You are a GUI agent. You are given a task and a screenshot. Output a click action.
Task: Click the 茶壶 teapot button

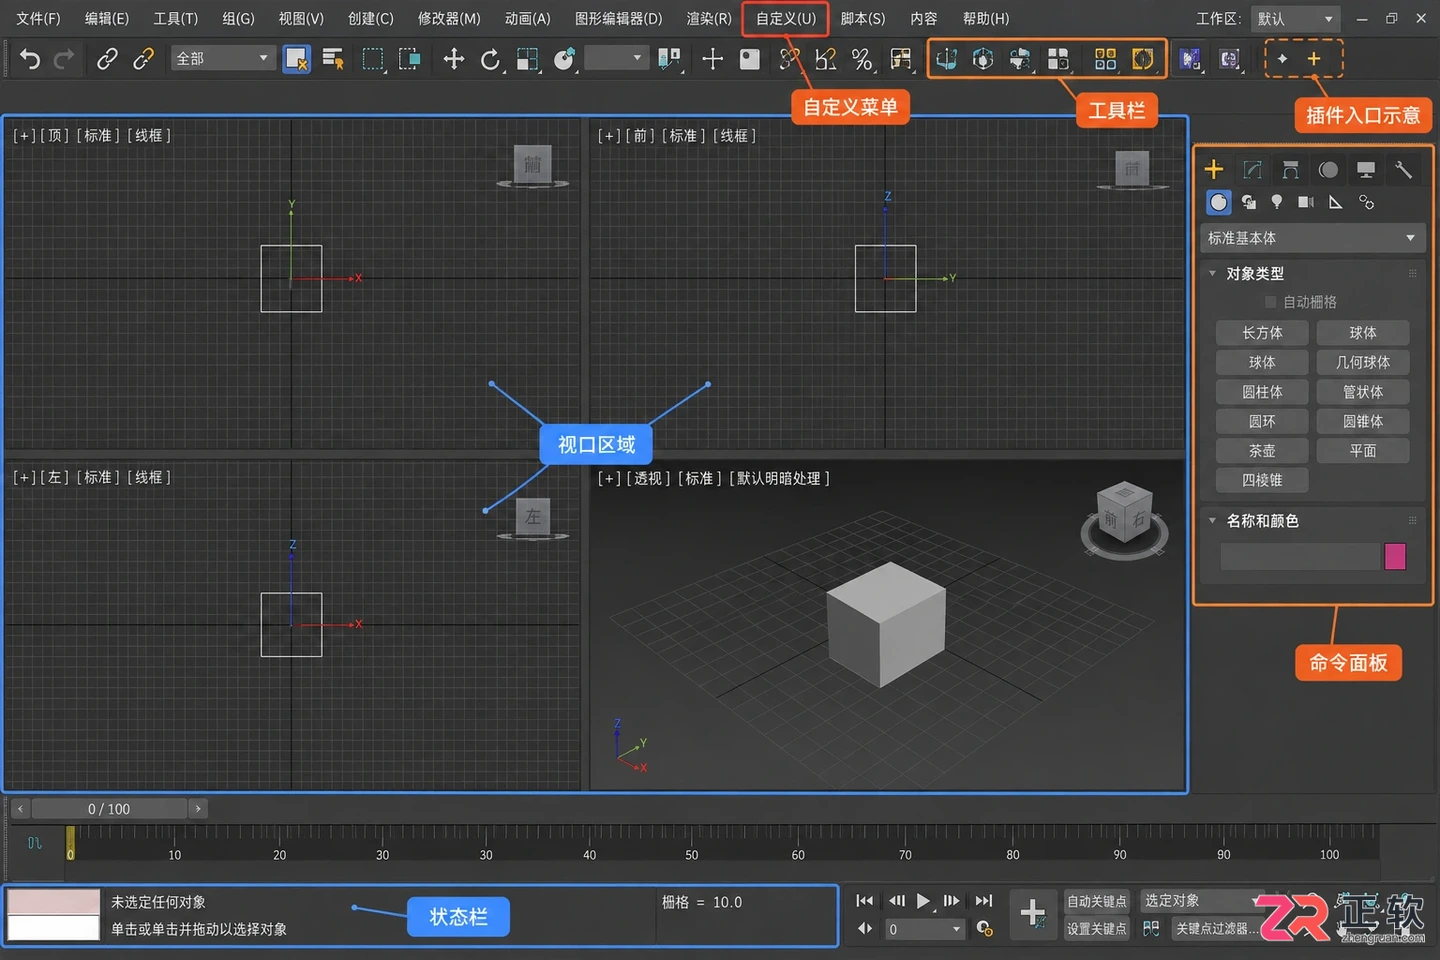[x=1262, y=451]
